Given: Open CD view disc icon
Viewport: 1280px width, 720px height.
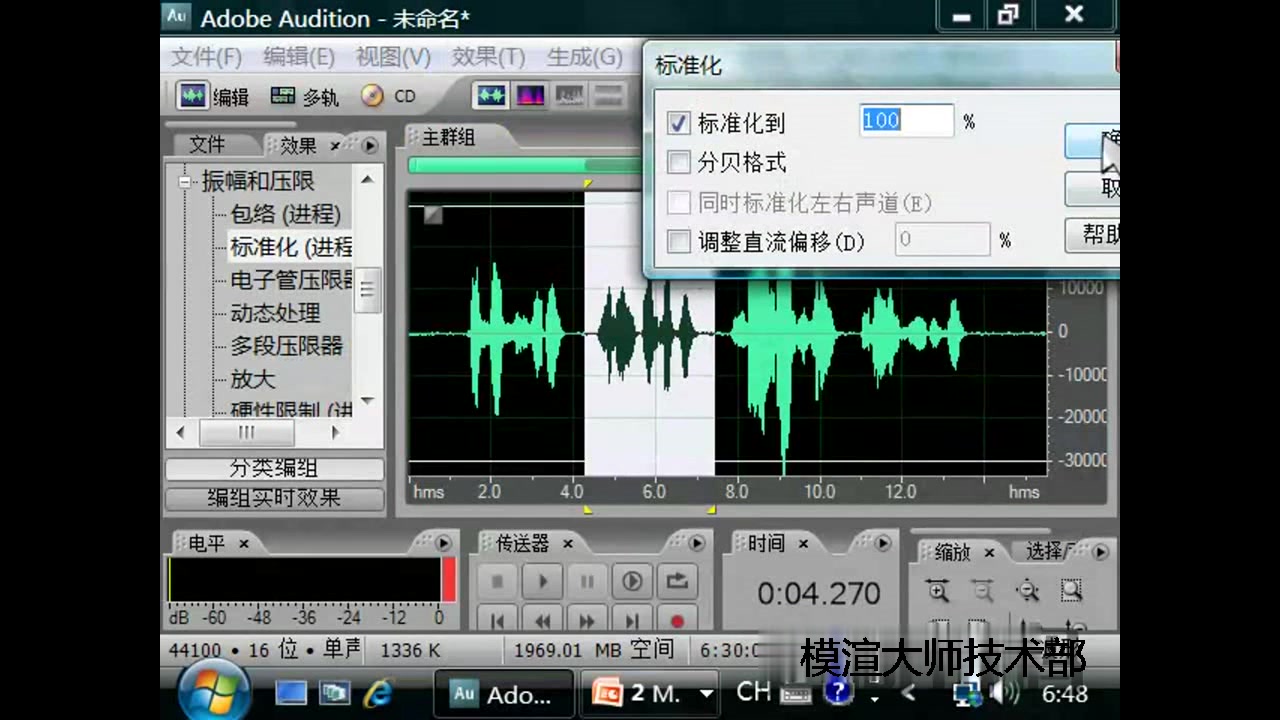Looking at the screenshot, I should pyautogui.click(x=372, y=96).
